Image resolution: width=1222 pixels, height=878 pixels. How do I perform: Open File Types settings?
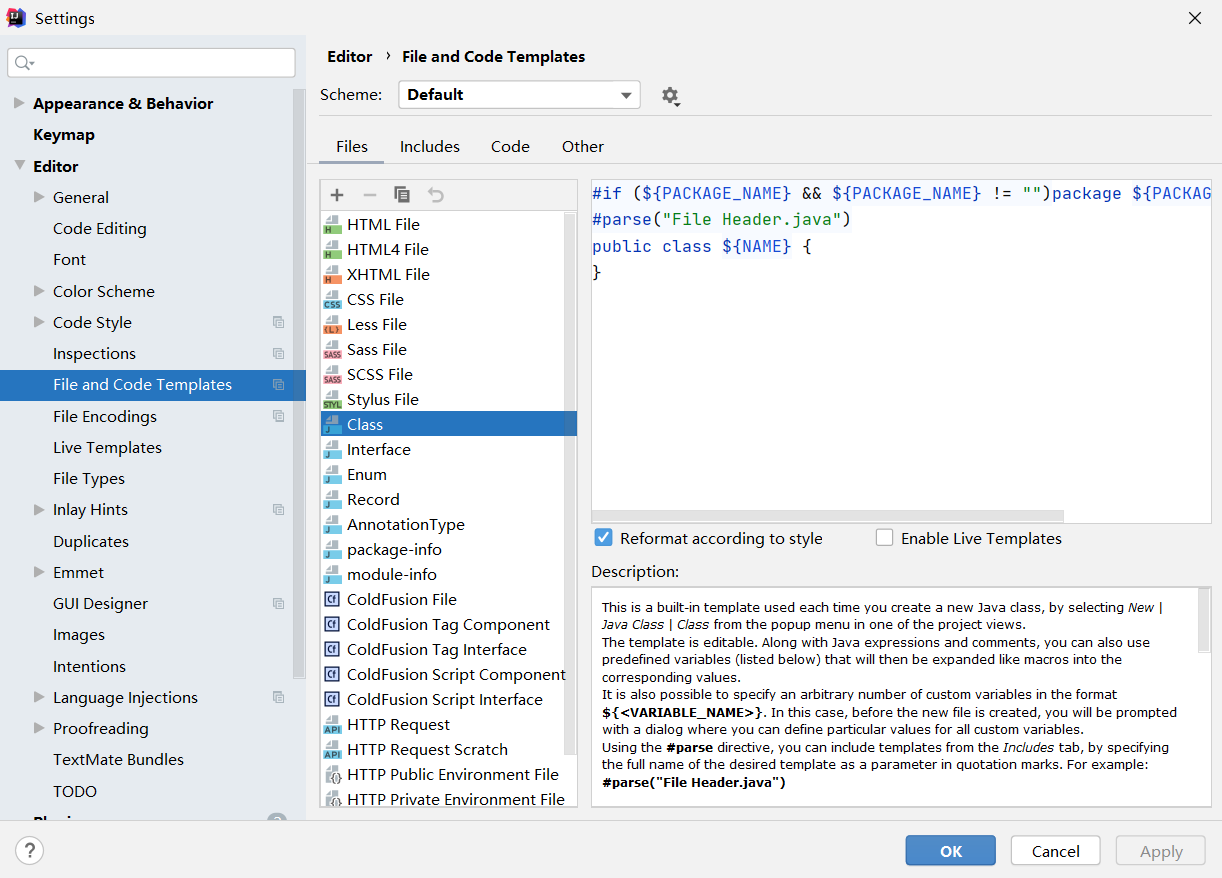click(x=89, y=478)
